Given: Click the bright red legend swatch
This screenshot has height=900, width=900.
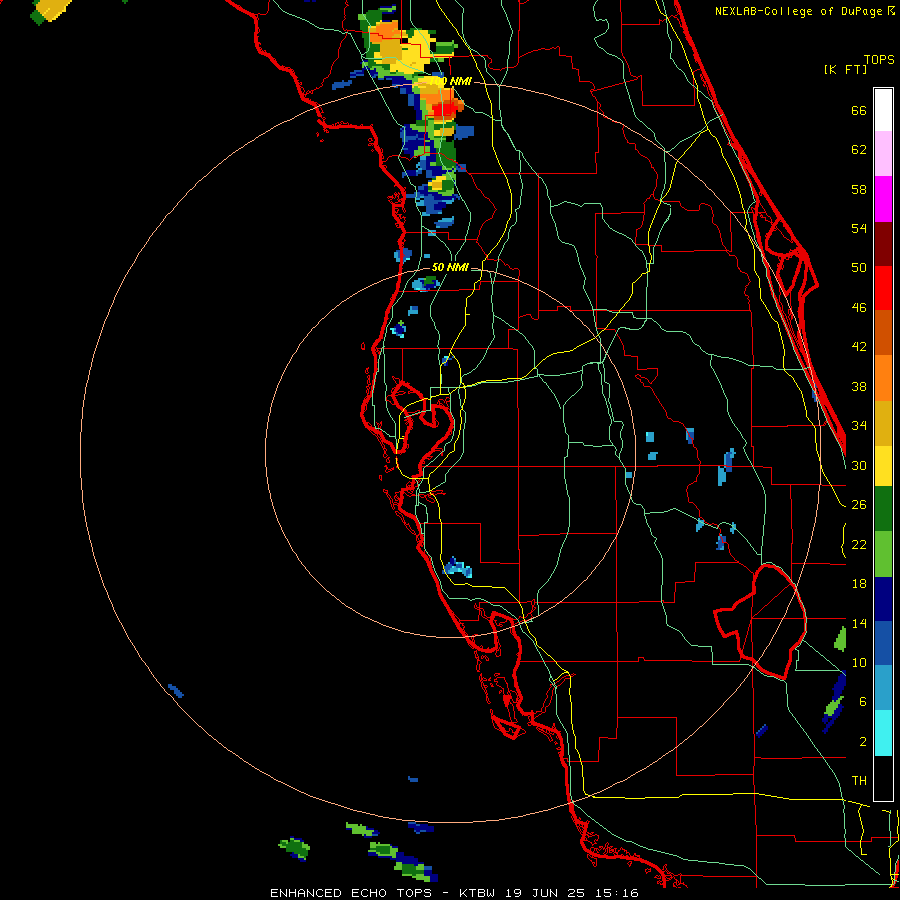Looking at the screenshot, I should click(x=883, y=288).
